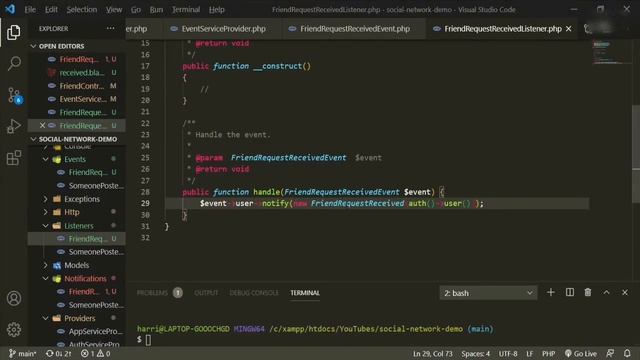Open errors and warnings count in status bar
This screenshot has height=360, width=640.
coord(95,353)
